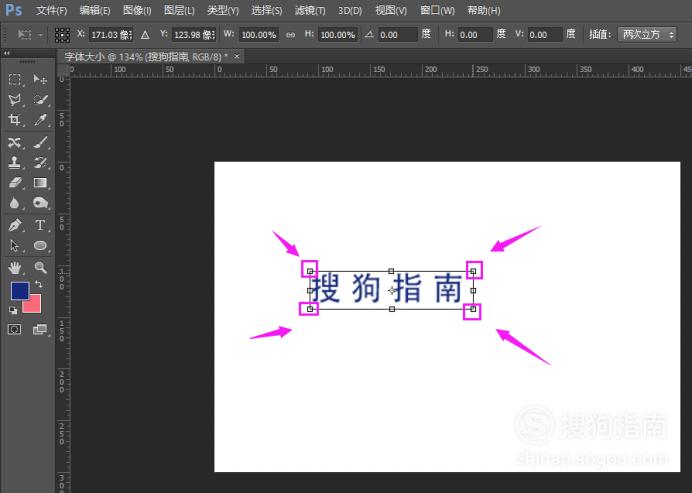Toggle relative positioning triangle button

point(145,35)
